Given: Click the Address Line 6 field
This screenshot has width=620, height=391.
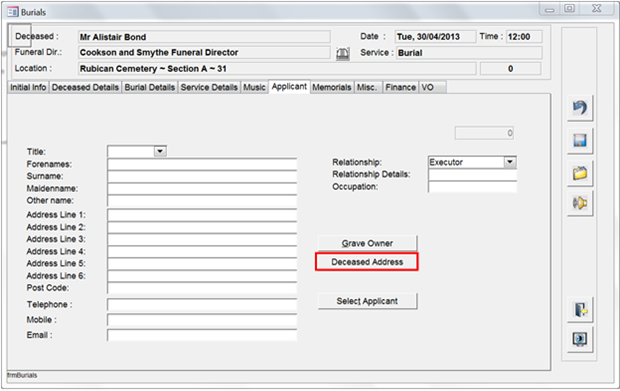Looking at the screenshot, I should 202,276.
